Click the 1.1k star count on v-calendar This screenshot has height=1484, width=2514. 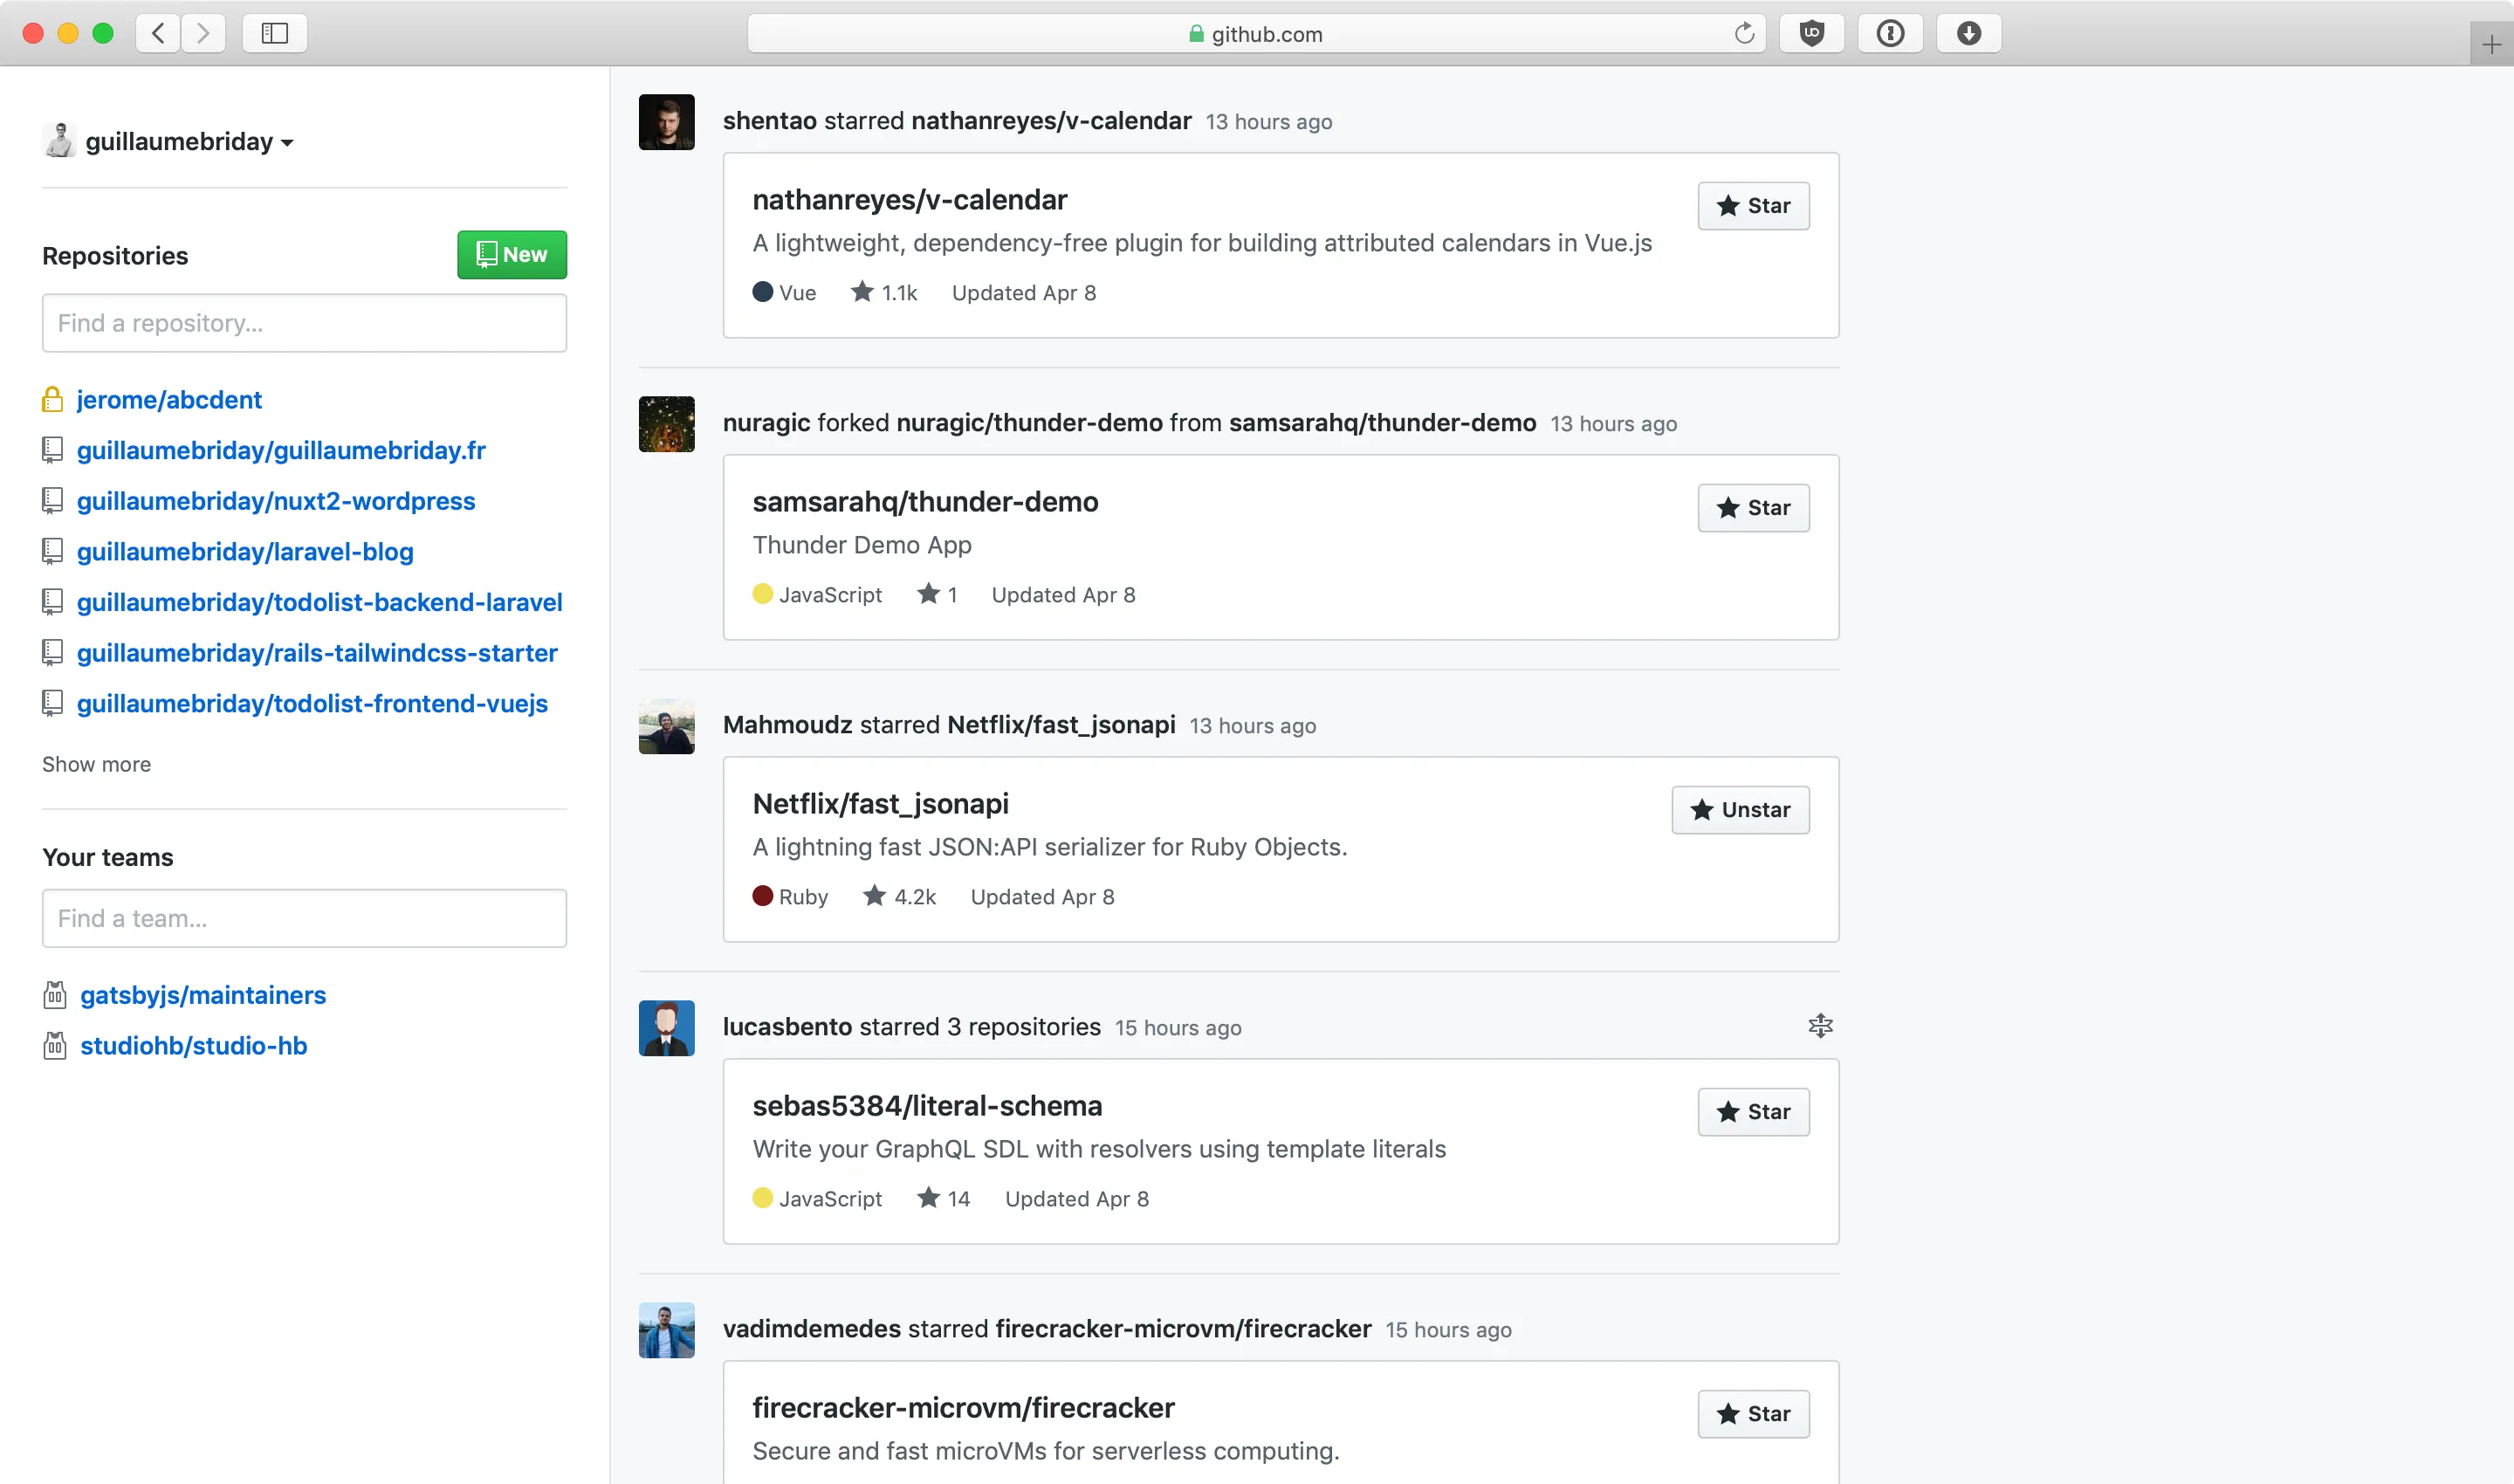pos(884,292)
